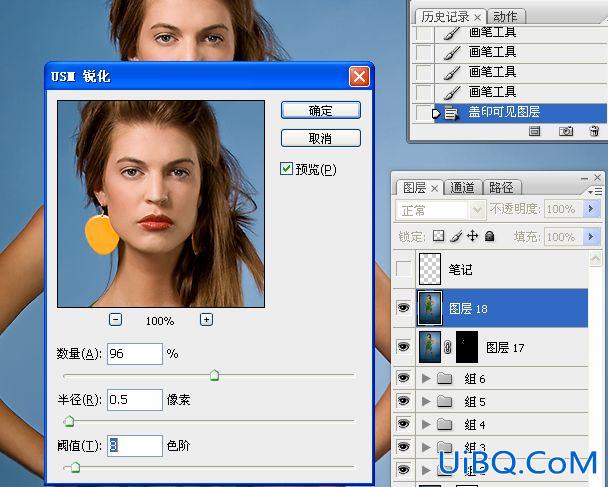The image size is (608, 487).
Task: Toggle visibility eye of 组 4
Action: tap(403, 424)
